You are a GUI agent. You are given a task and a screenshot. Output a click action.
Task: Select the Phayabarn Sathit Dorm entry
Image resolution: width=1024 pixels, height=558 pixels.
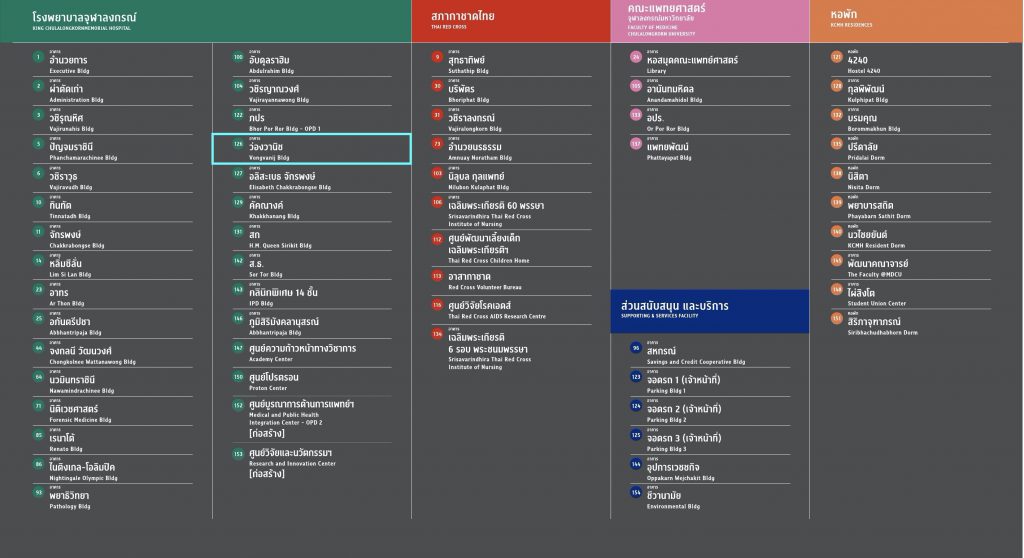pos(910,207)
